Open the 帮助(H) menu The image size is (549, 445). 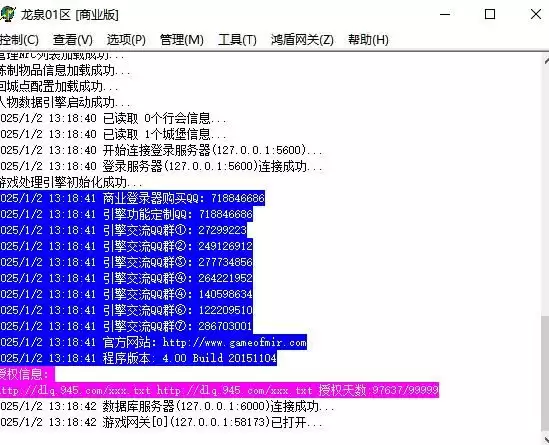click(x=368, y=40)
